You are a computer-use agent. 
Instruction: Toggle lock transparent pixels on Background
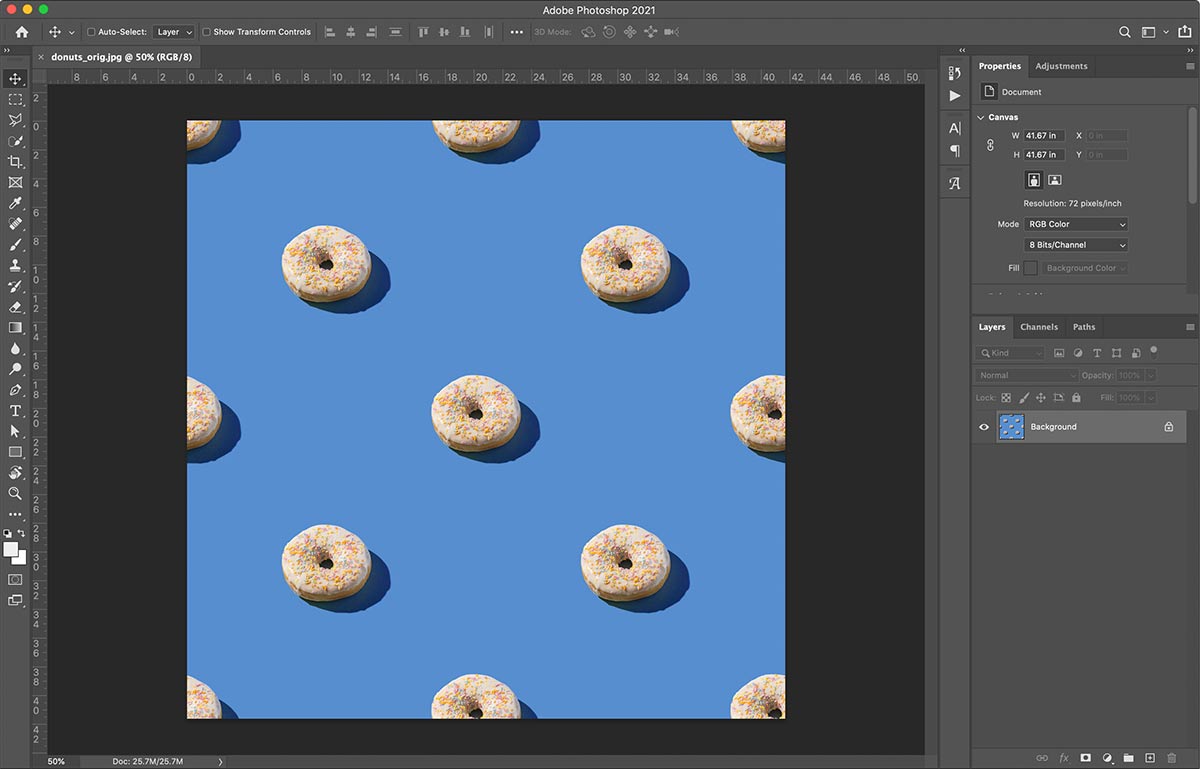pyautogui.click(x=1005, y=397)
